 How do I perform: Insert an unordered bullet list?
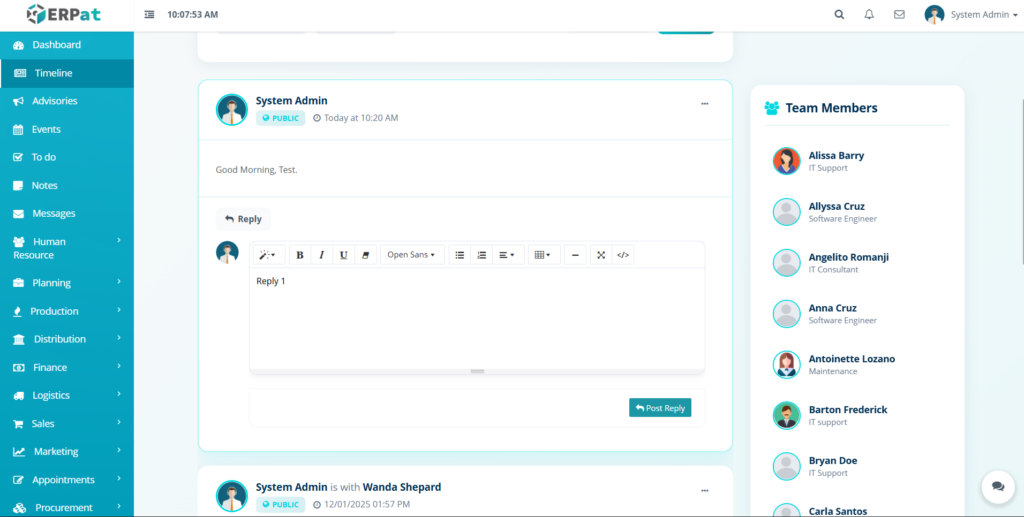[x=460, y=255]
